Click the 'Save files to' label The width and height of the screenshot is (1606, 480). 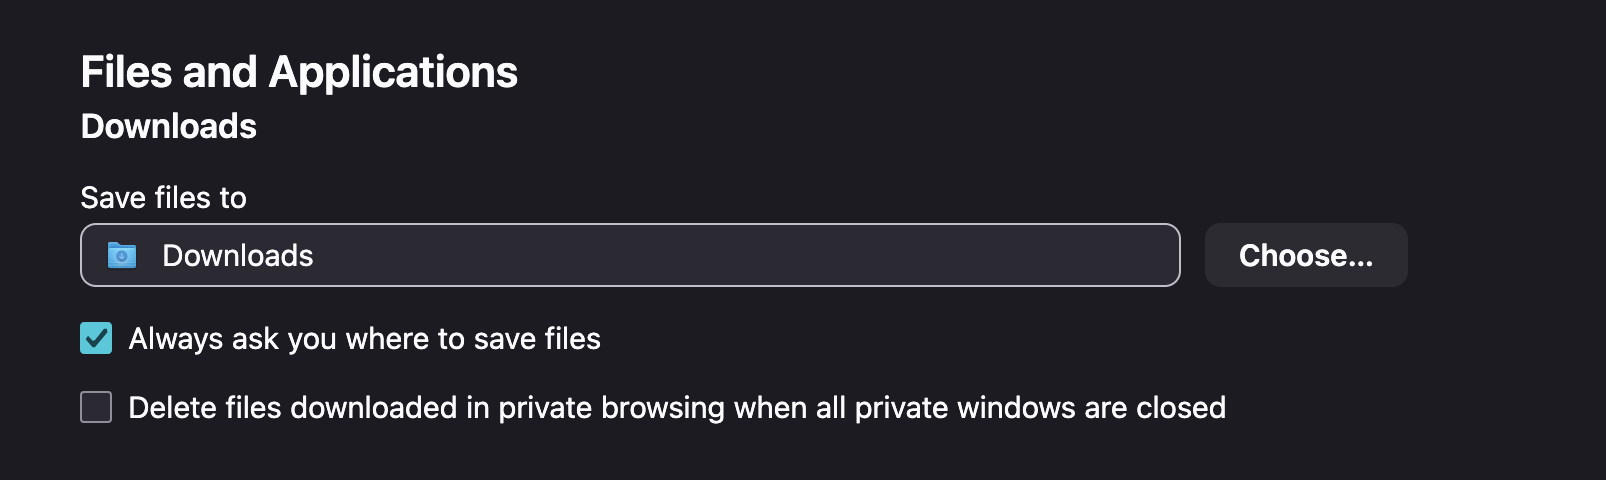click(x=163, y=198)
